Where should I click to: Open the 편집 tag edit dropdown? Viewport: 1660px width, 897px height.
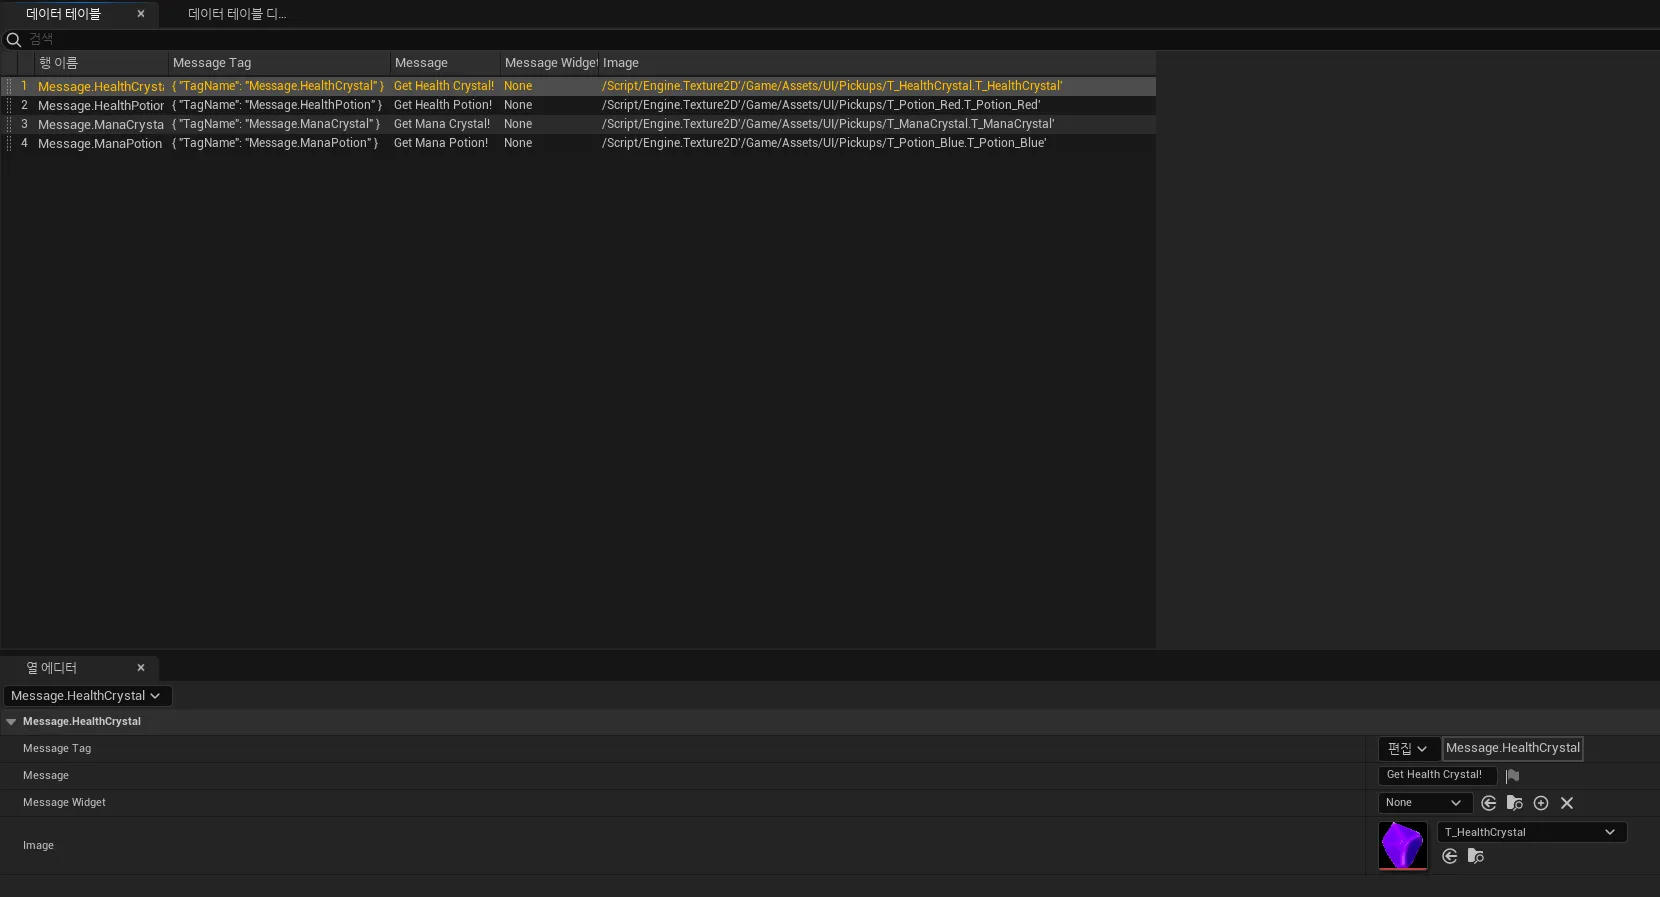pos(1408,749)
